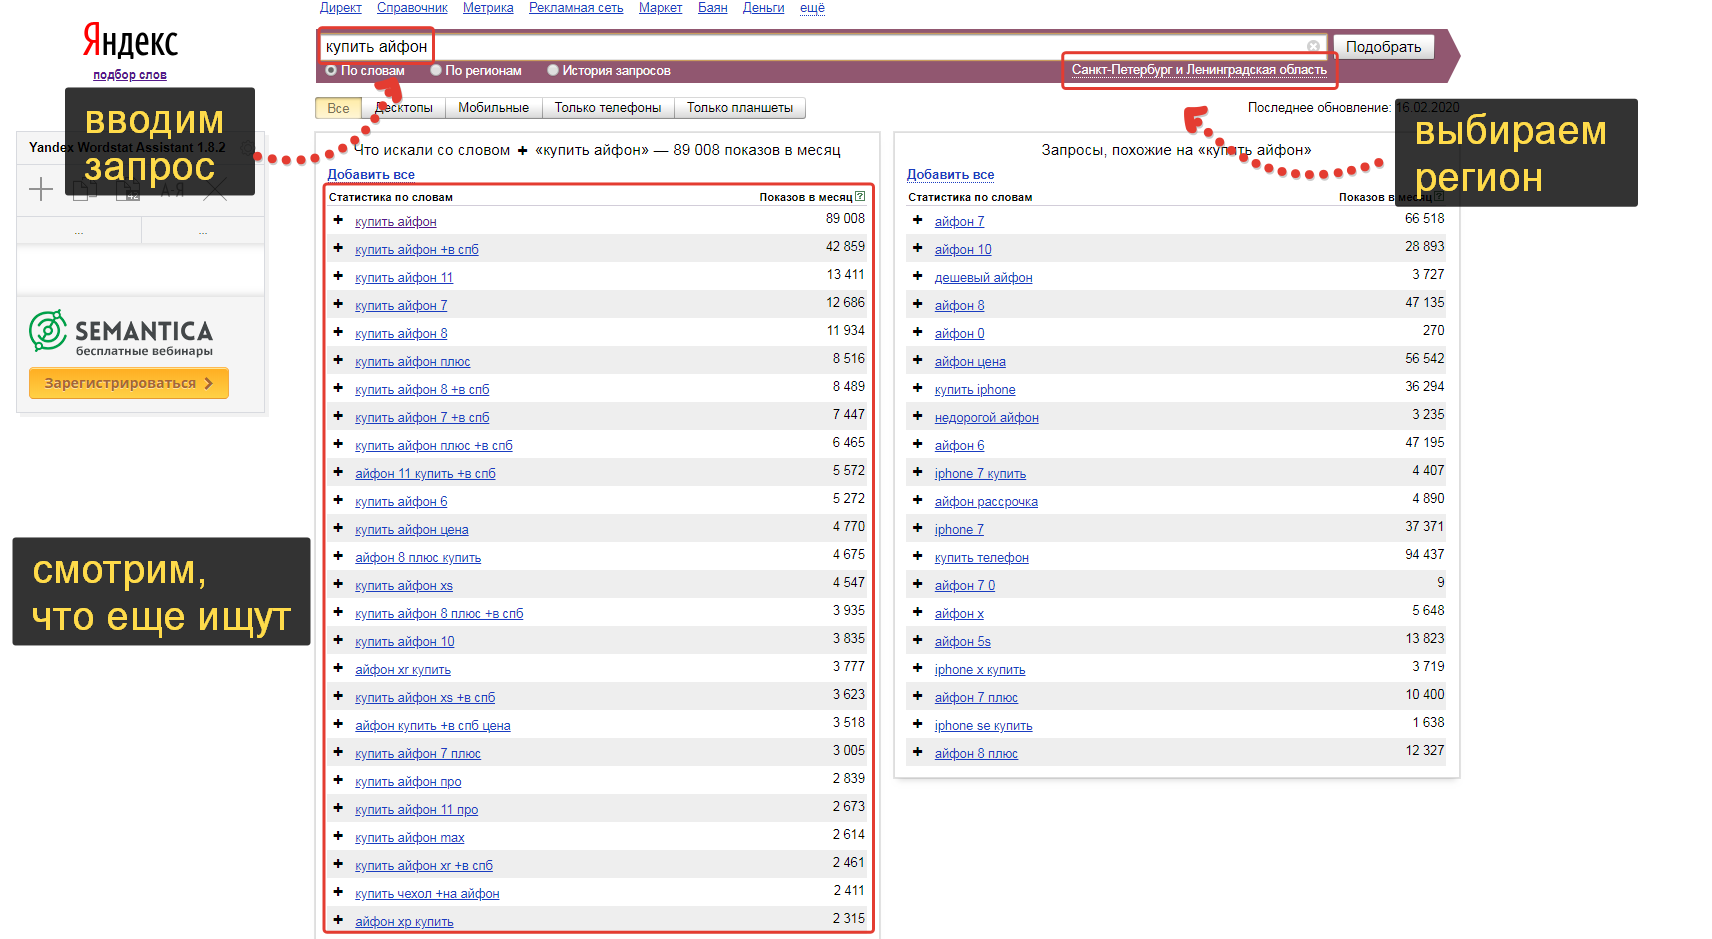Click the Yandex logo
The image size is (1712, 939).
[x=130, y=41]
